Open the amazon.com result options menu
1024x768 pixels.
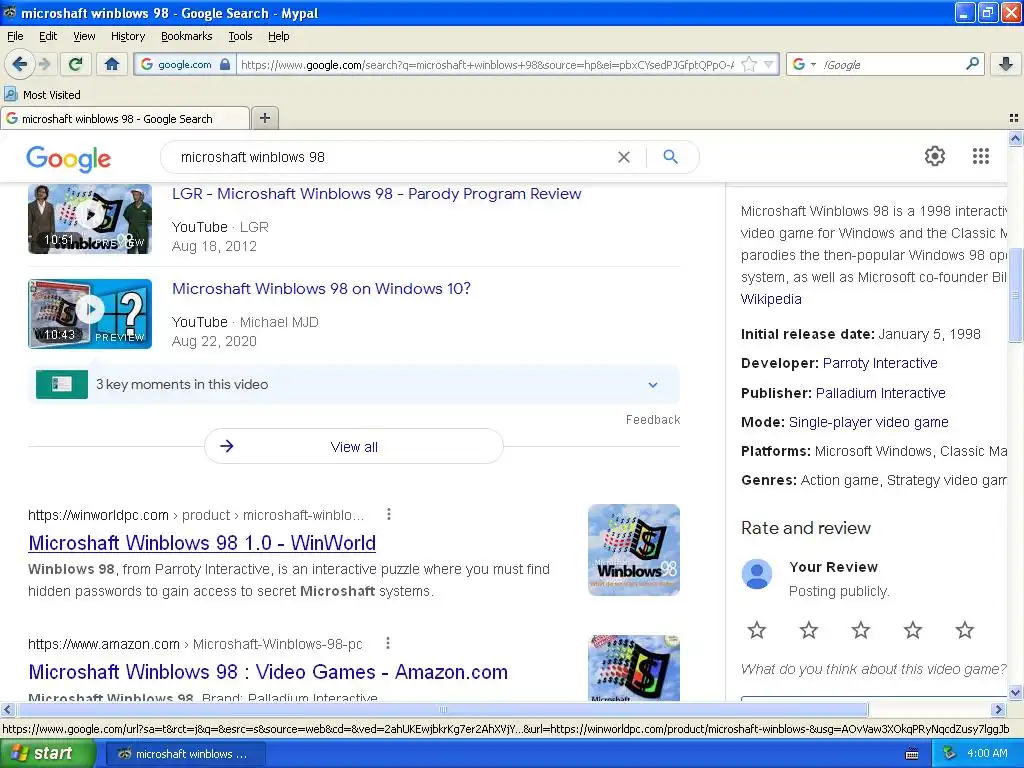[388, 643]
